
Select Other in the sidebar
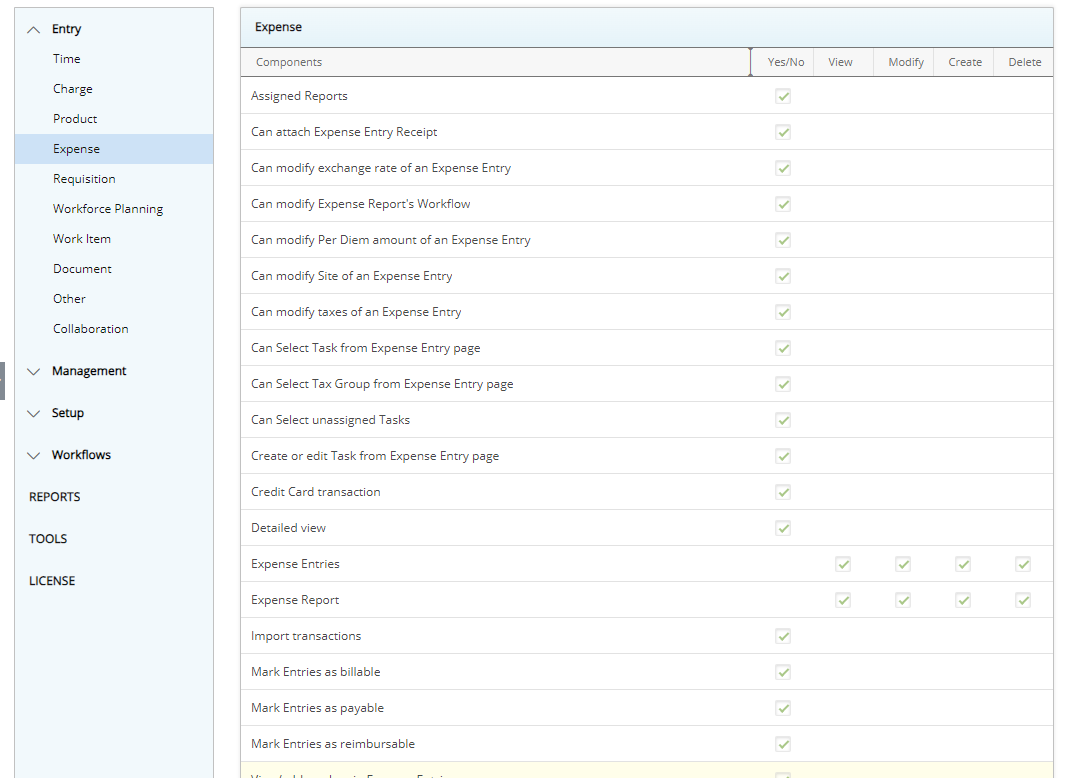coord(69,299)
